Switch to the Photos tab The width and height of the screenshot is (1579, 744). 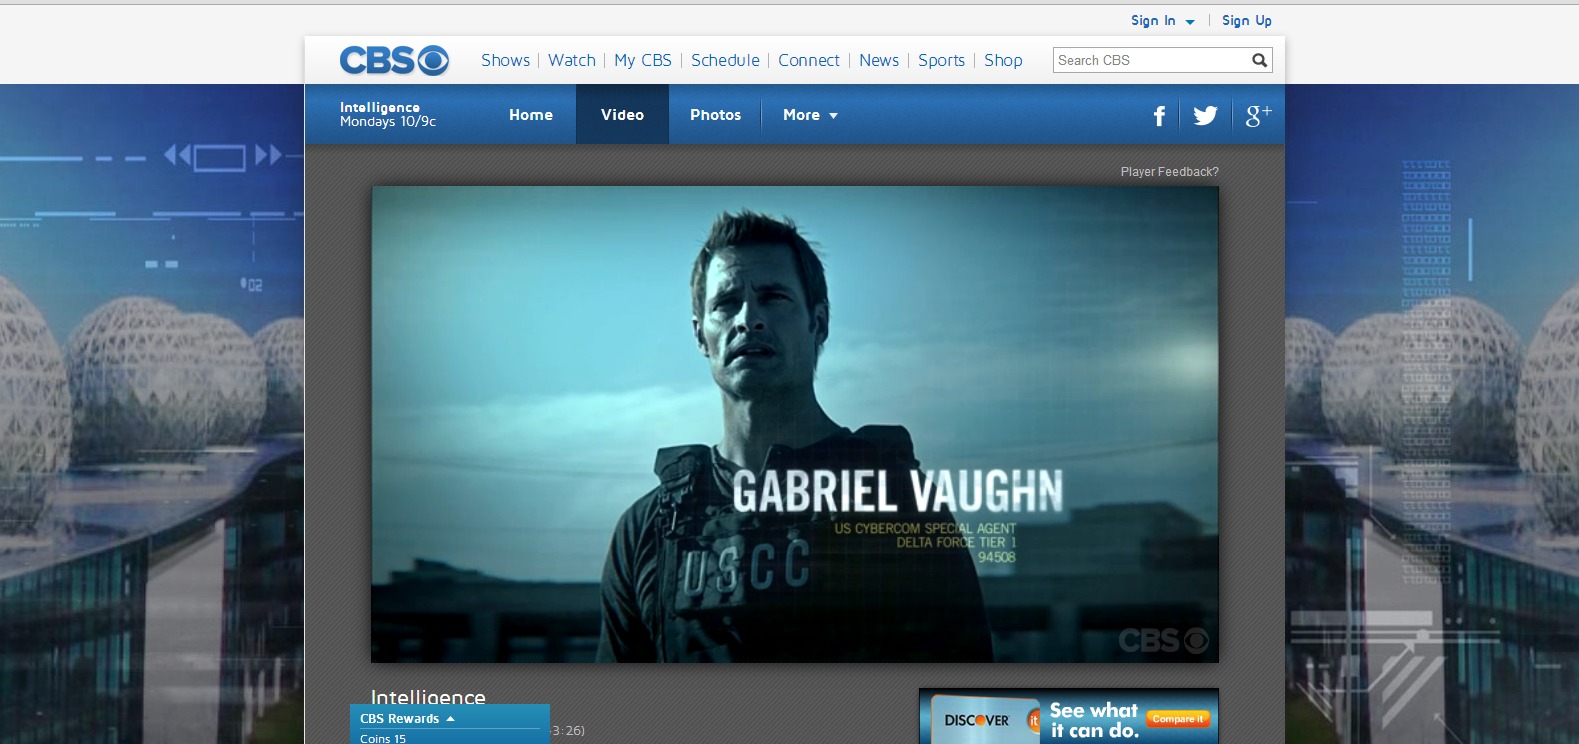click(x=715, y=115)
